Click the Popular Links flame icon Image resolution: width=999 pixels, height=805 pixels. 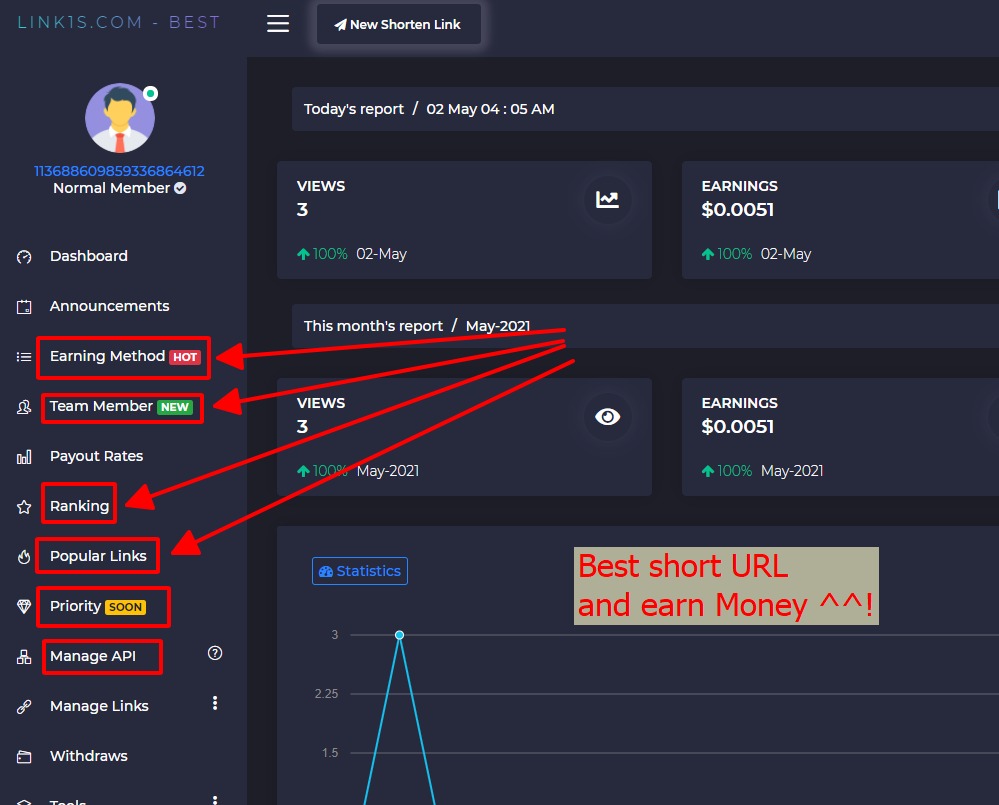tap(24, 557)
